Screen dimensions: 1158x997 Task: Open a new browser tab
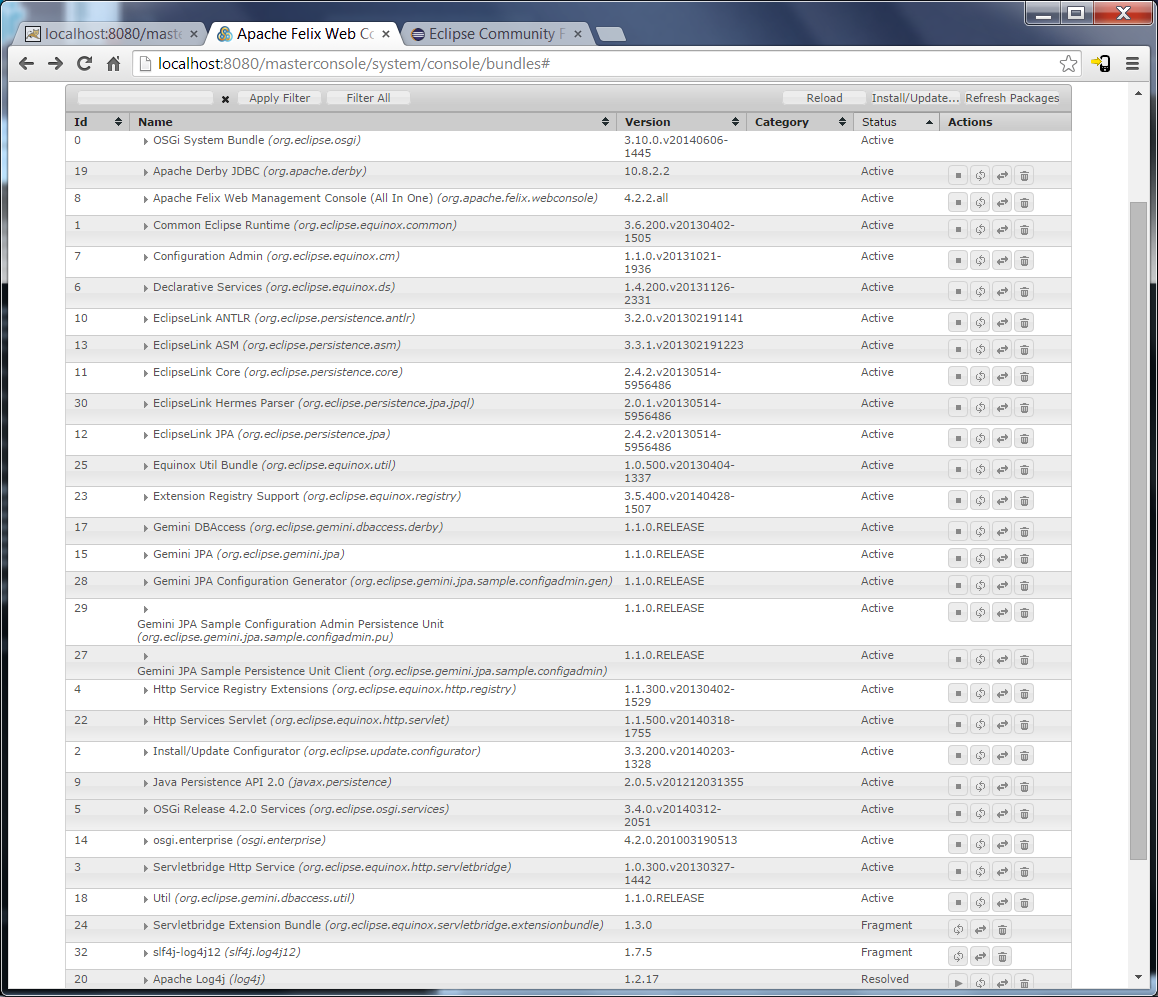(x=611, y=34)
